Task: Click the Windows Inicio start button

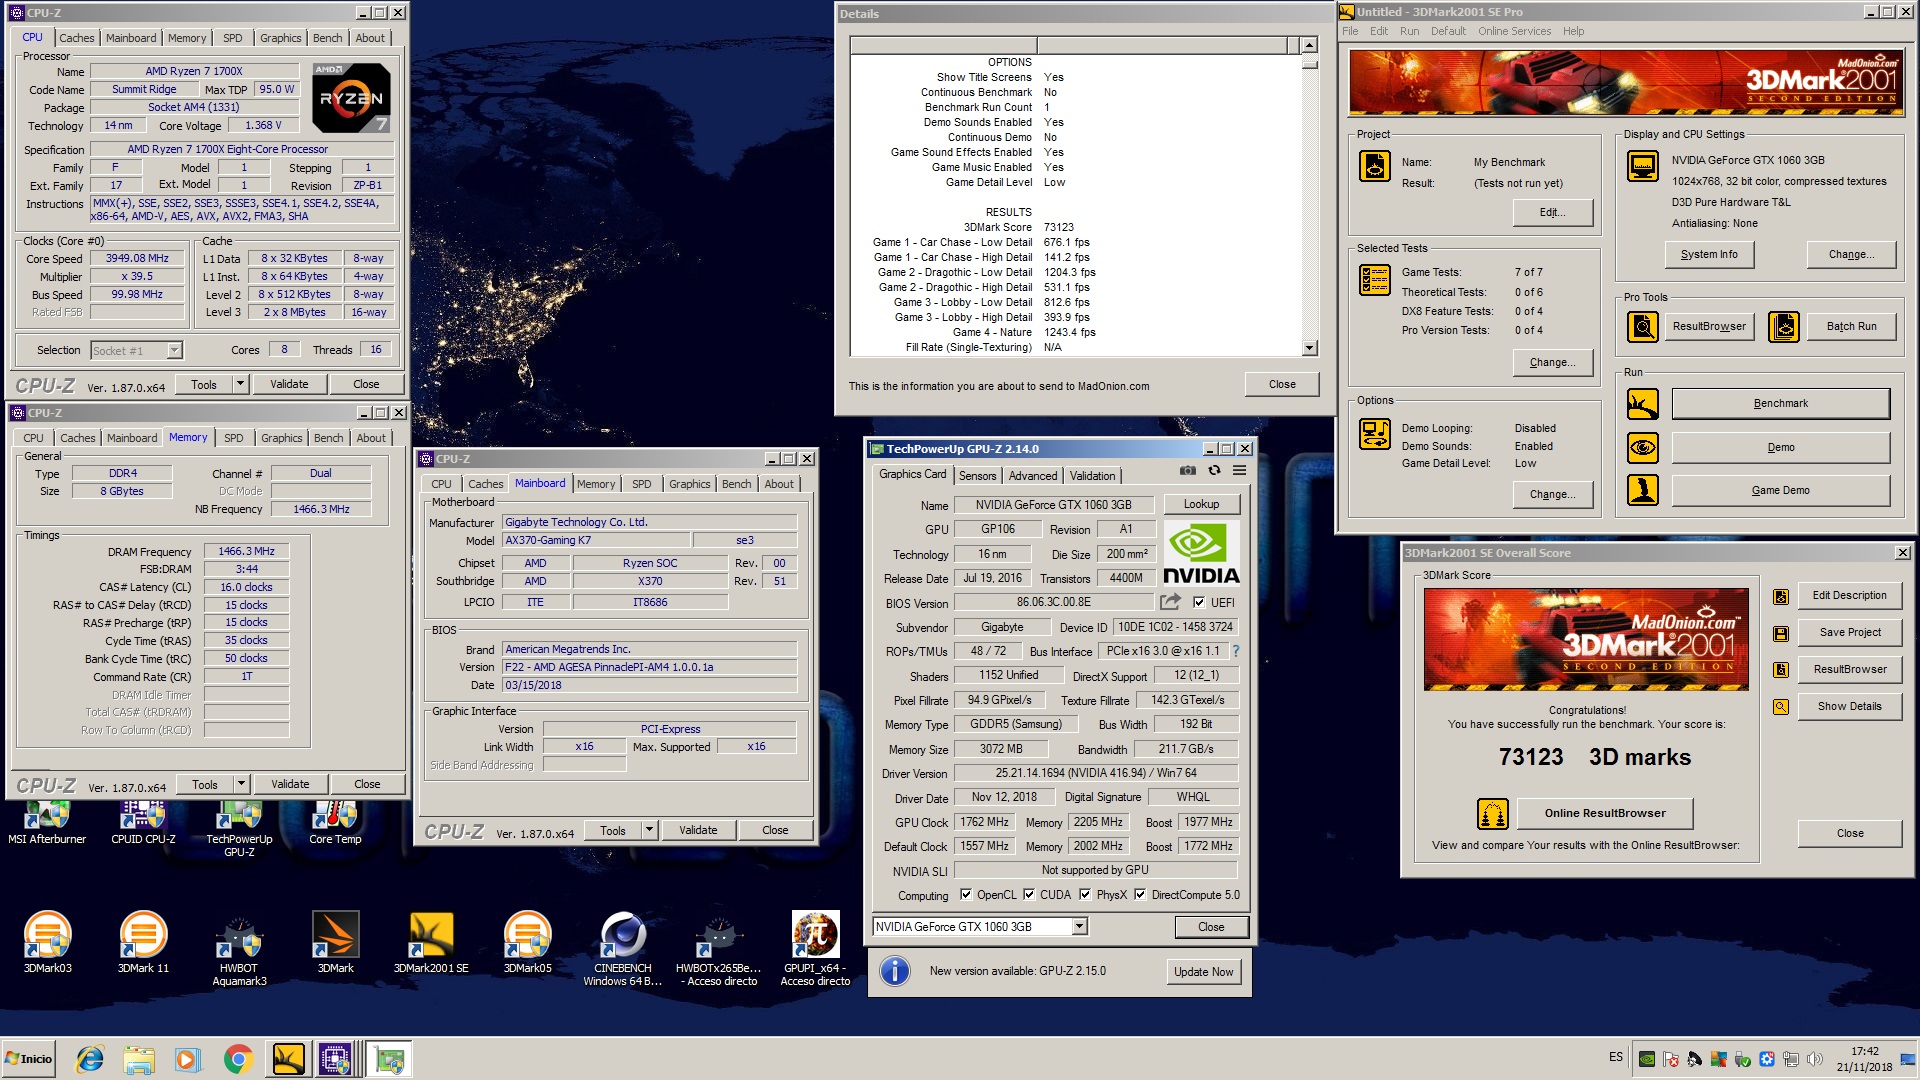Action: 29,1059
